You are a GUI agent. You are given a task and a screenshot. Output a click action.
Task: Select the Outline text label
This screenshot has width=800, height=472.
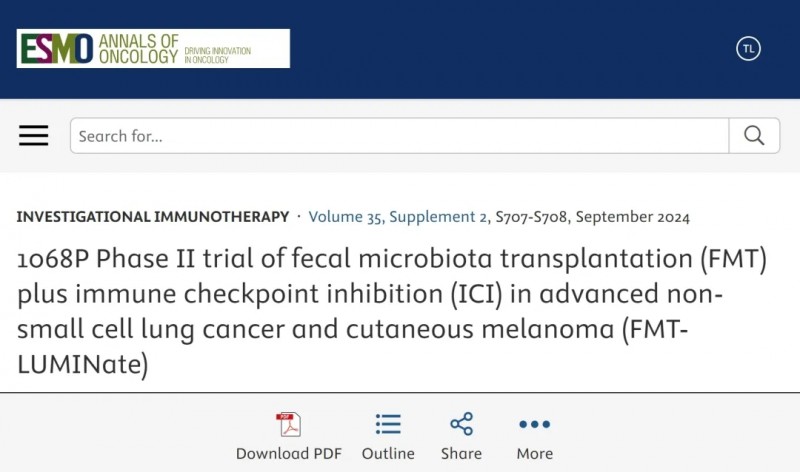coord(388,454)
